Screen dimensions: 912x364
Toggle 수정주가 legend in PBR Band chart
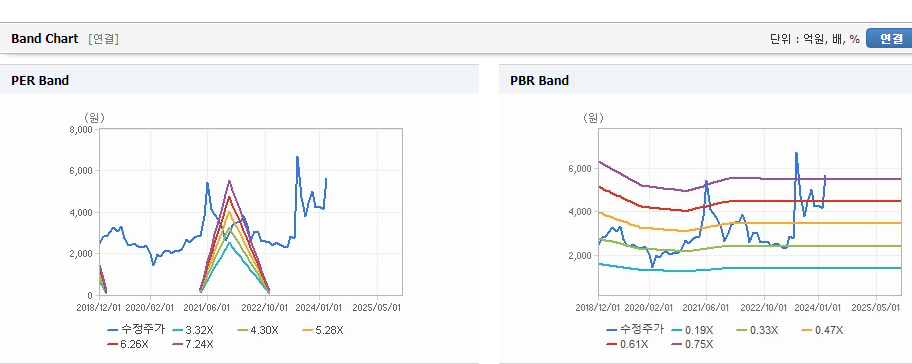click(x=635, y=330)
